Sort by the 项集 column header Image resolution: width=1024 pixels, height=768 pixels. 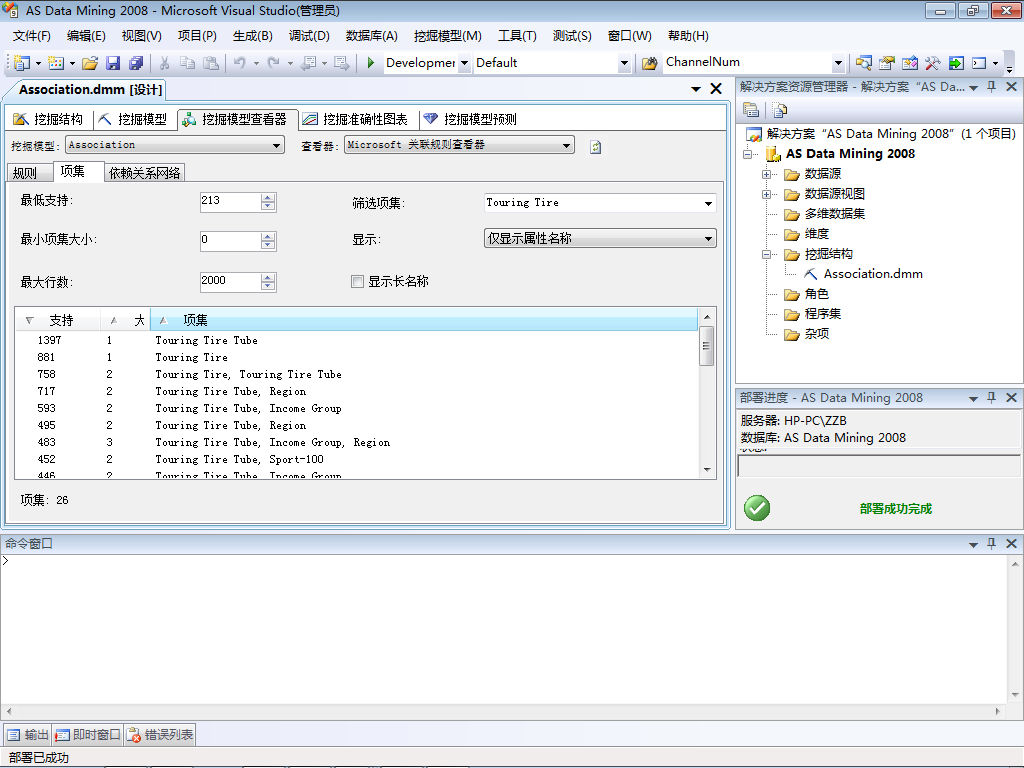point(423,320)
